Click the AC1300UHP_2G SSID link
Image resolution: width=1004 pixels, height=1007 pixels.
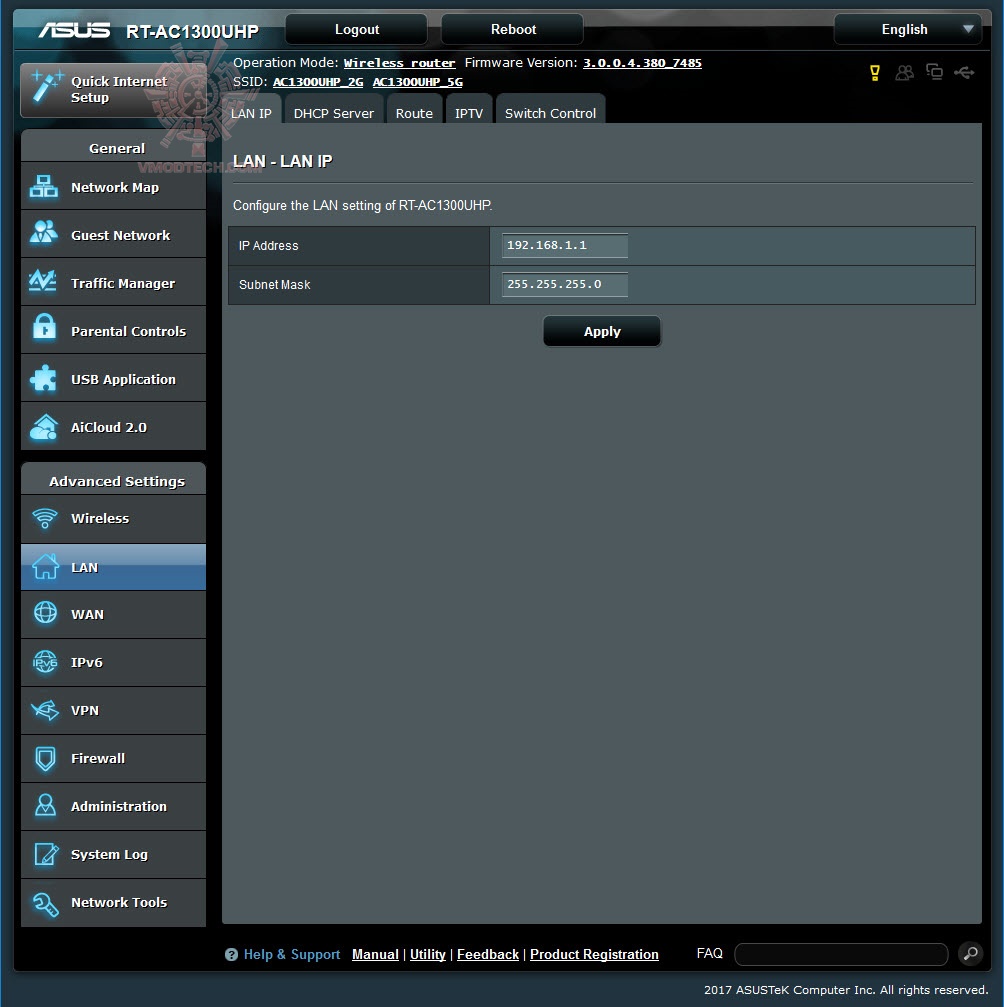click(318, 82)
